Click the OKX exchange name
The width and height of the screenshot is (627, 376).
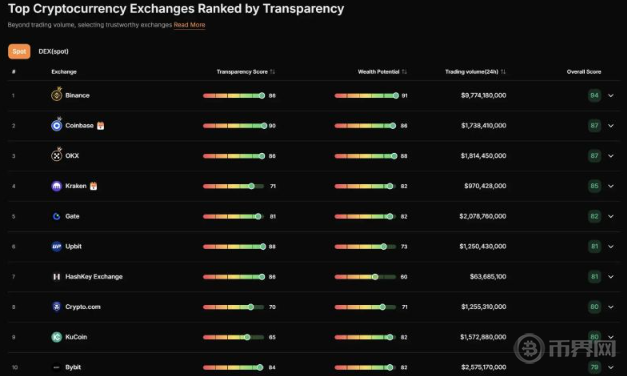coord(72,156)
